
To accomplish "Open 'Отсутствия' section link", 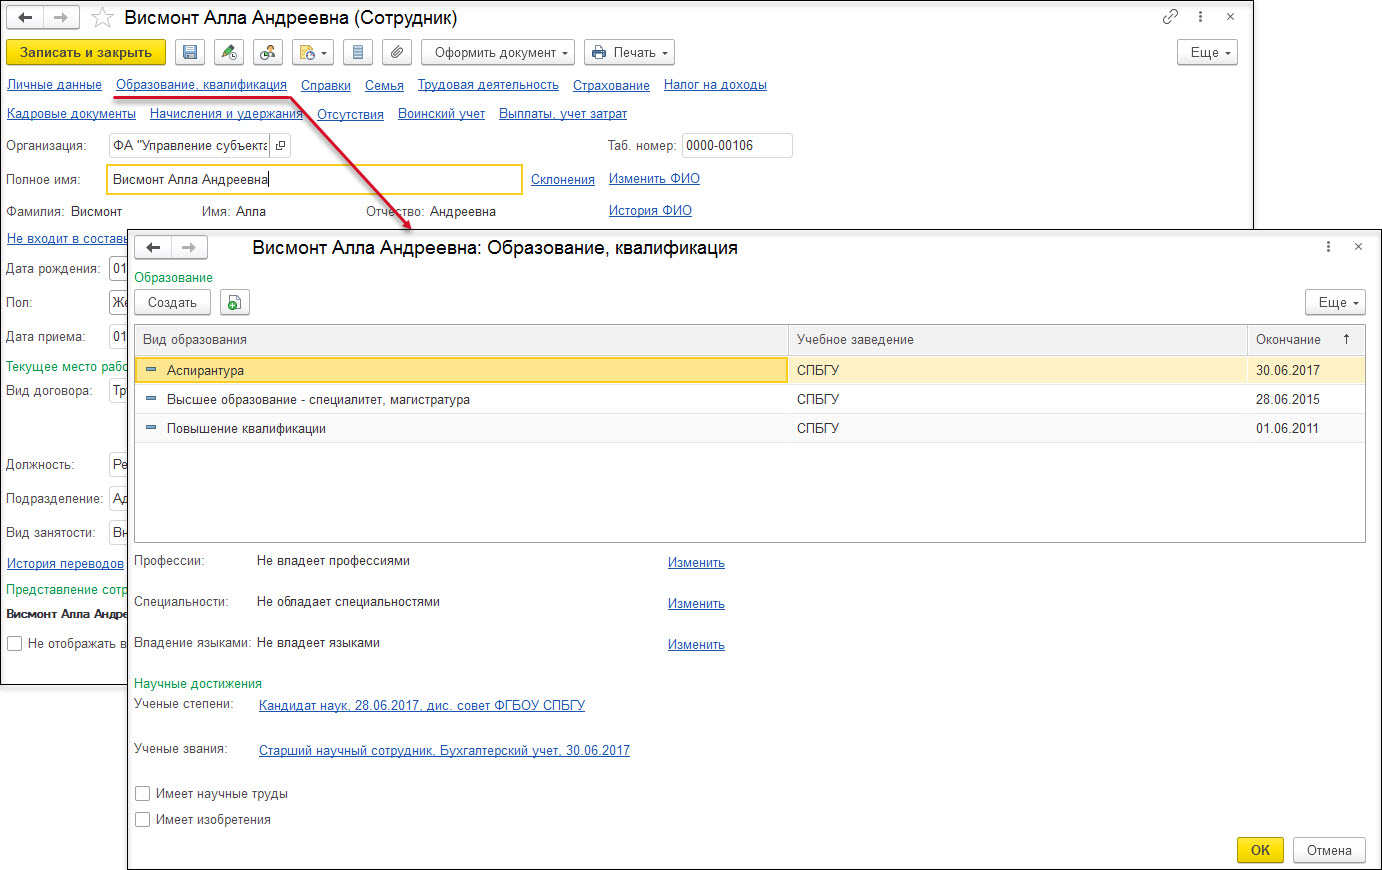I will click(350, 115).
